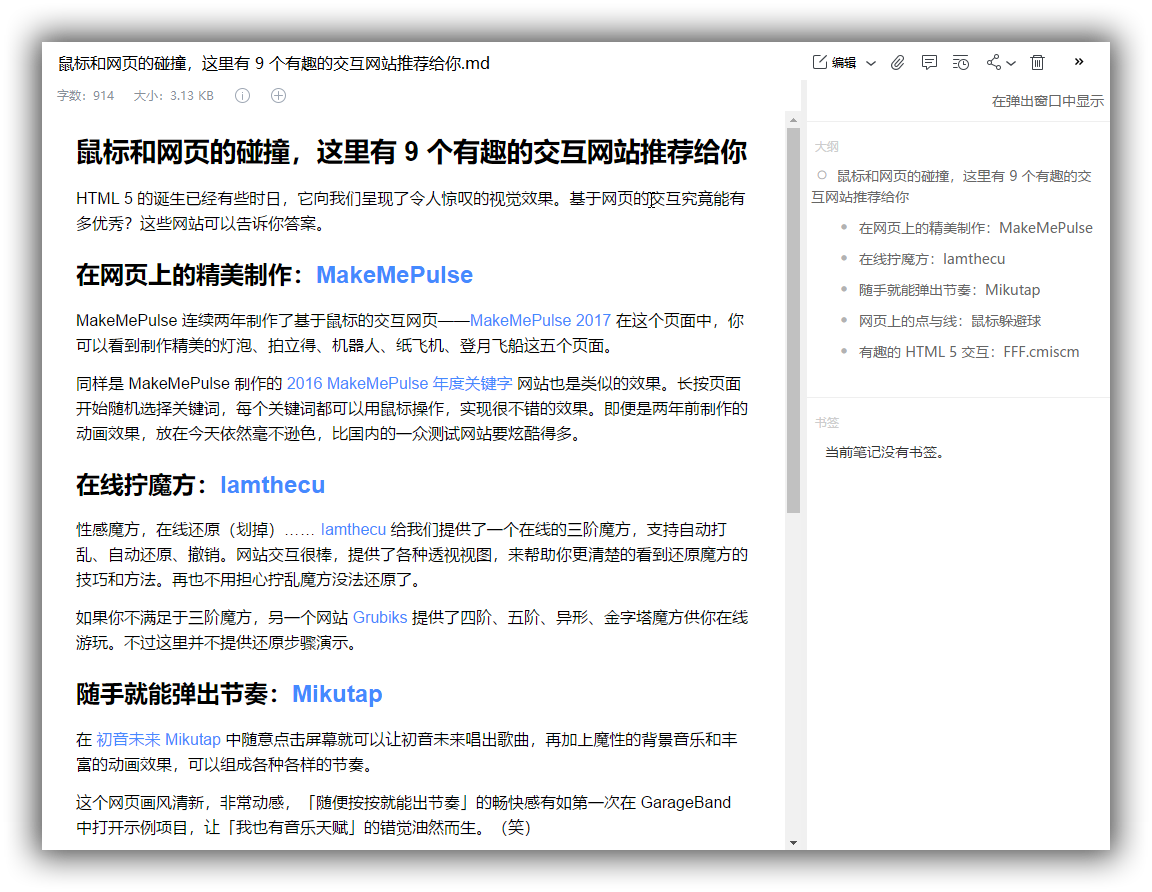Go to outline item 网页上的点与线：鼠标躲避球
The width and height of the screenshot is (1152, 892).
[949, 321]
